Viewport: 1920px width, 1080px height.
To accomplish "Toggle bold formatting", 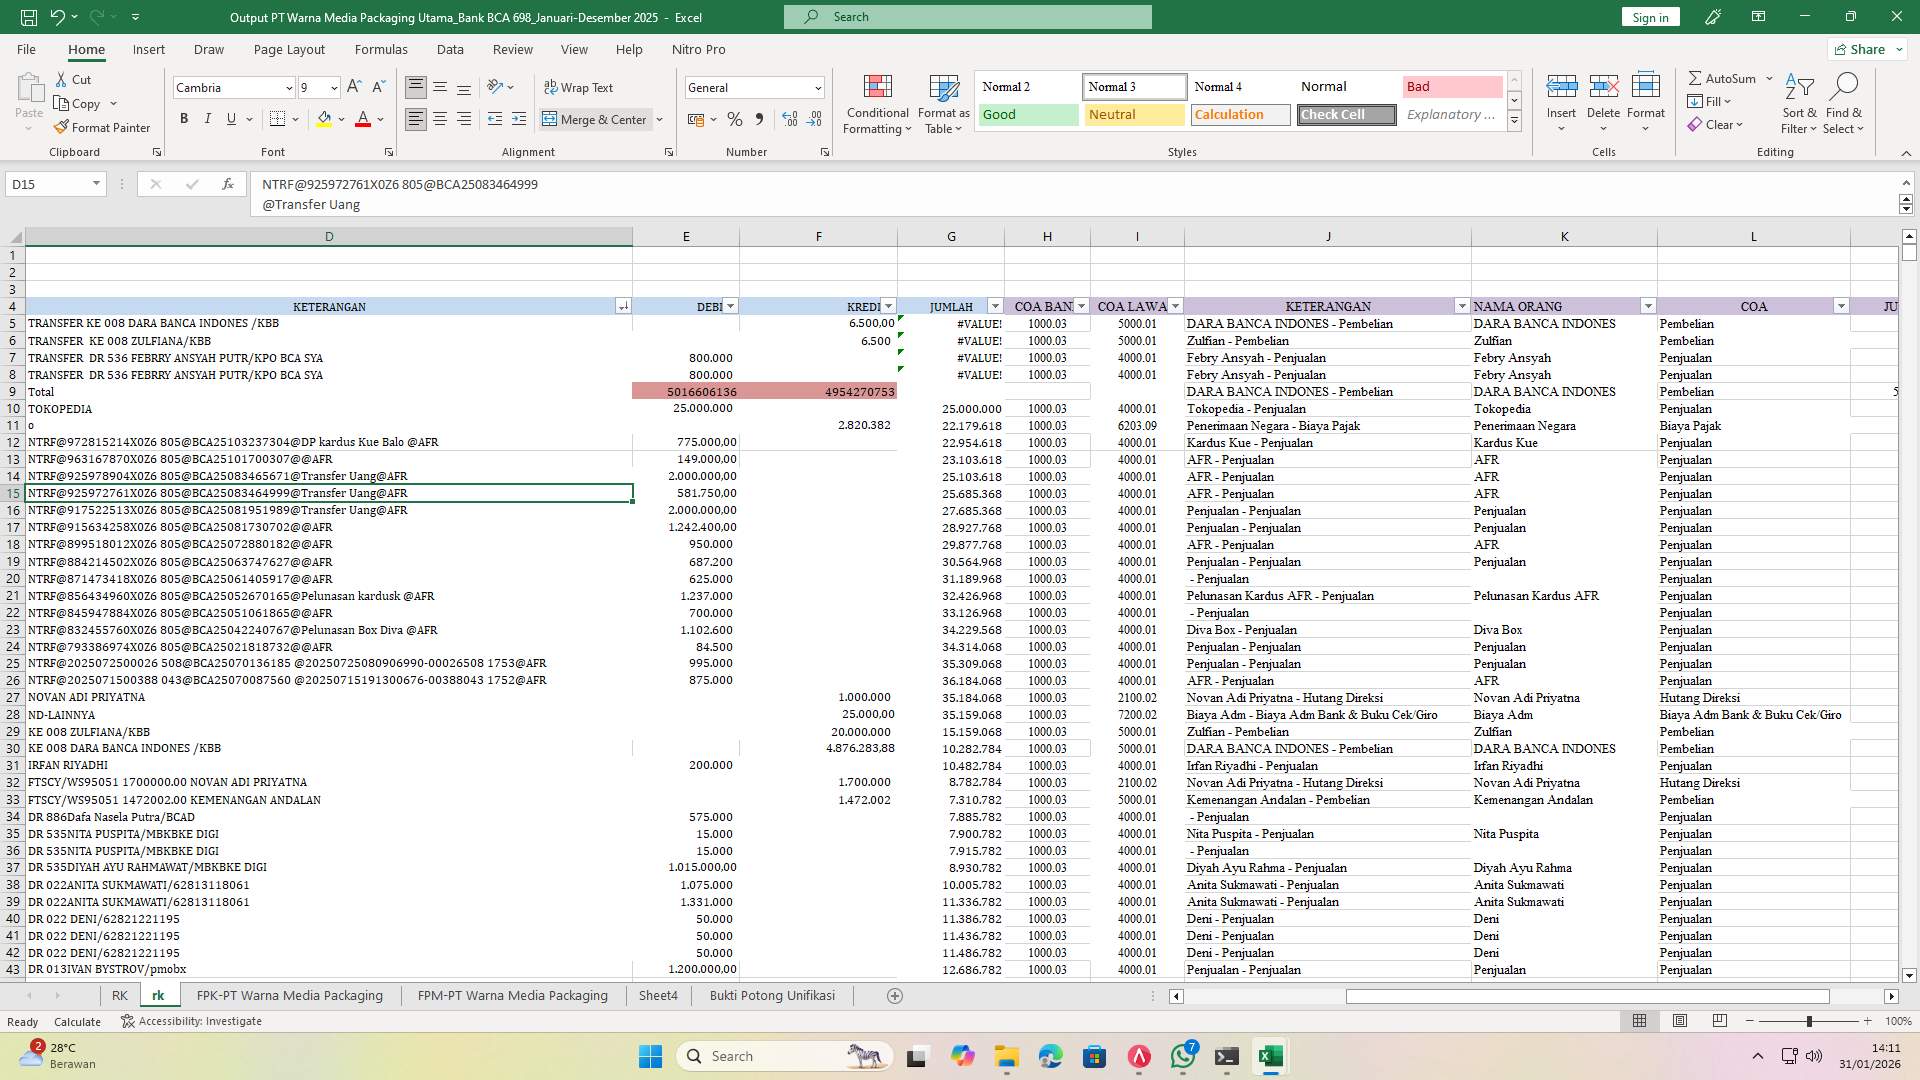I will pos(184,118).
